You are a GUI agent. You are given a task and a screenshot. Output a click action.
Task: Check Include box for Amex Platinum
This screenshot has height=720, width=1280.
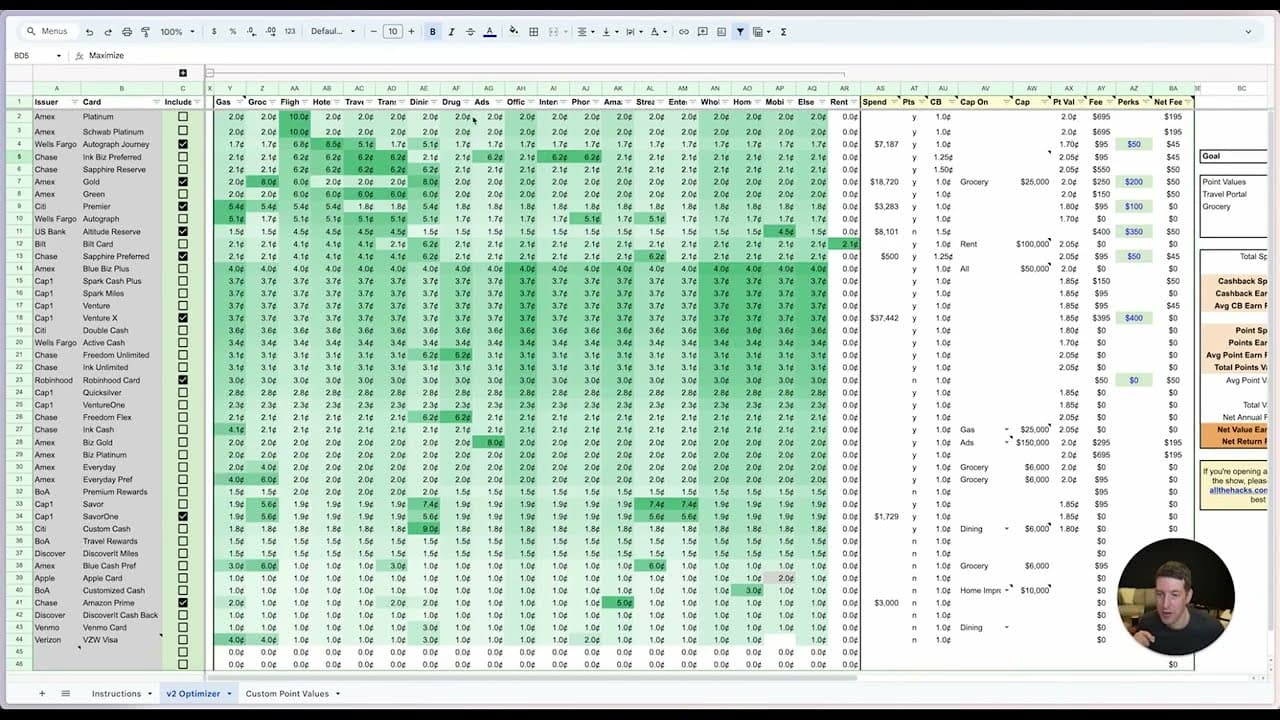[x=182, y=117]
